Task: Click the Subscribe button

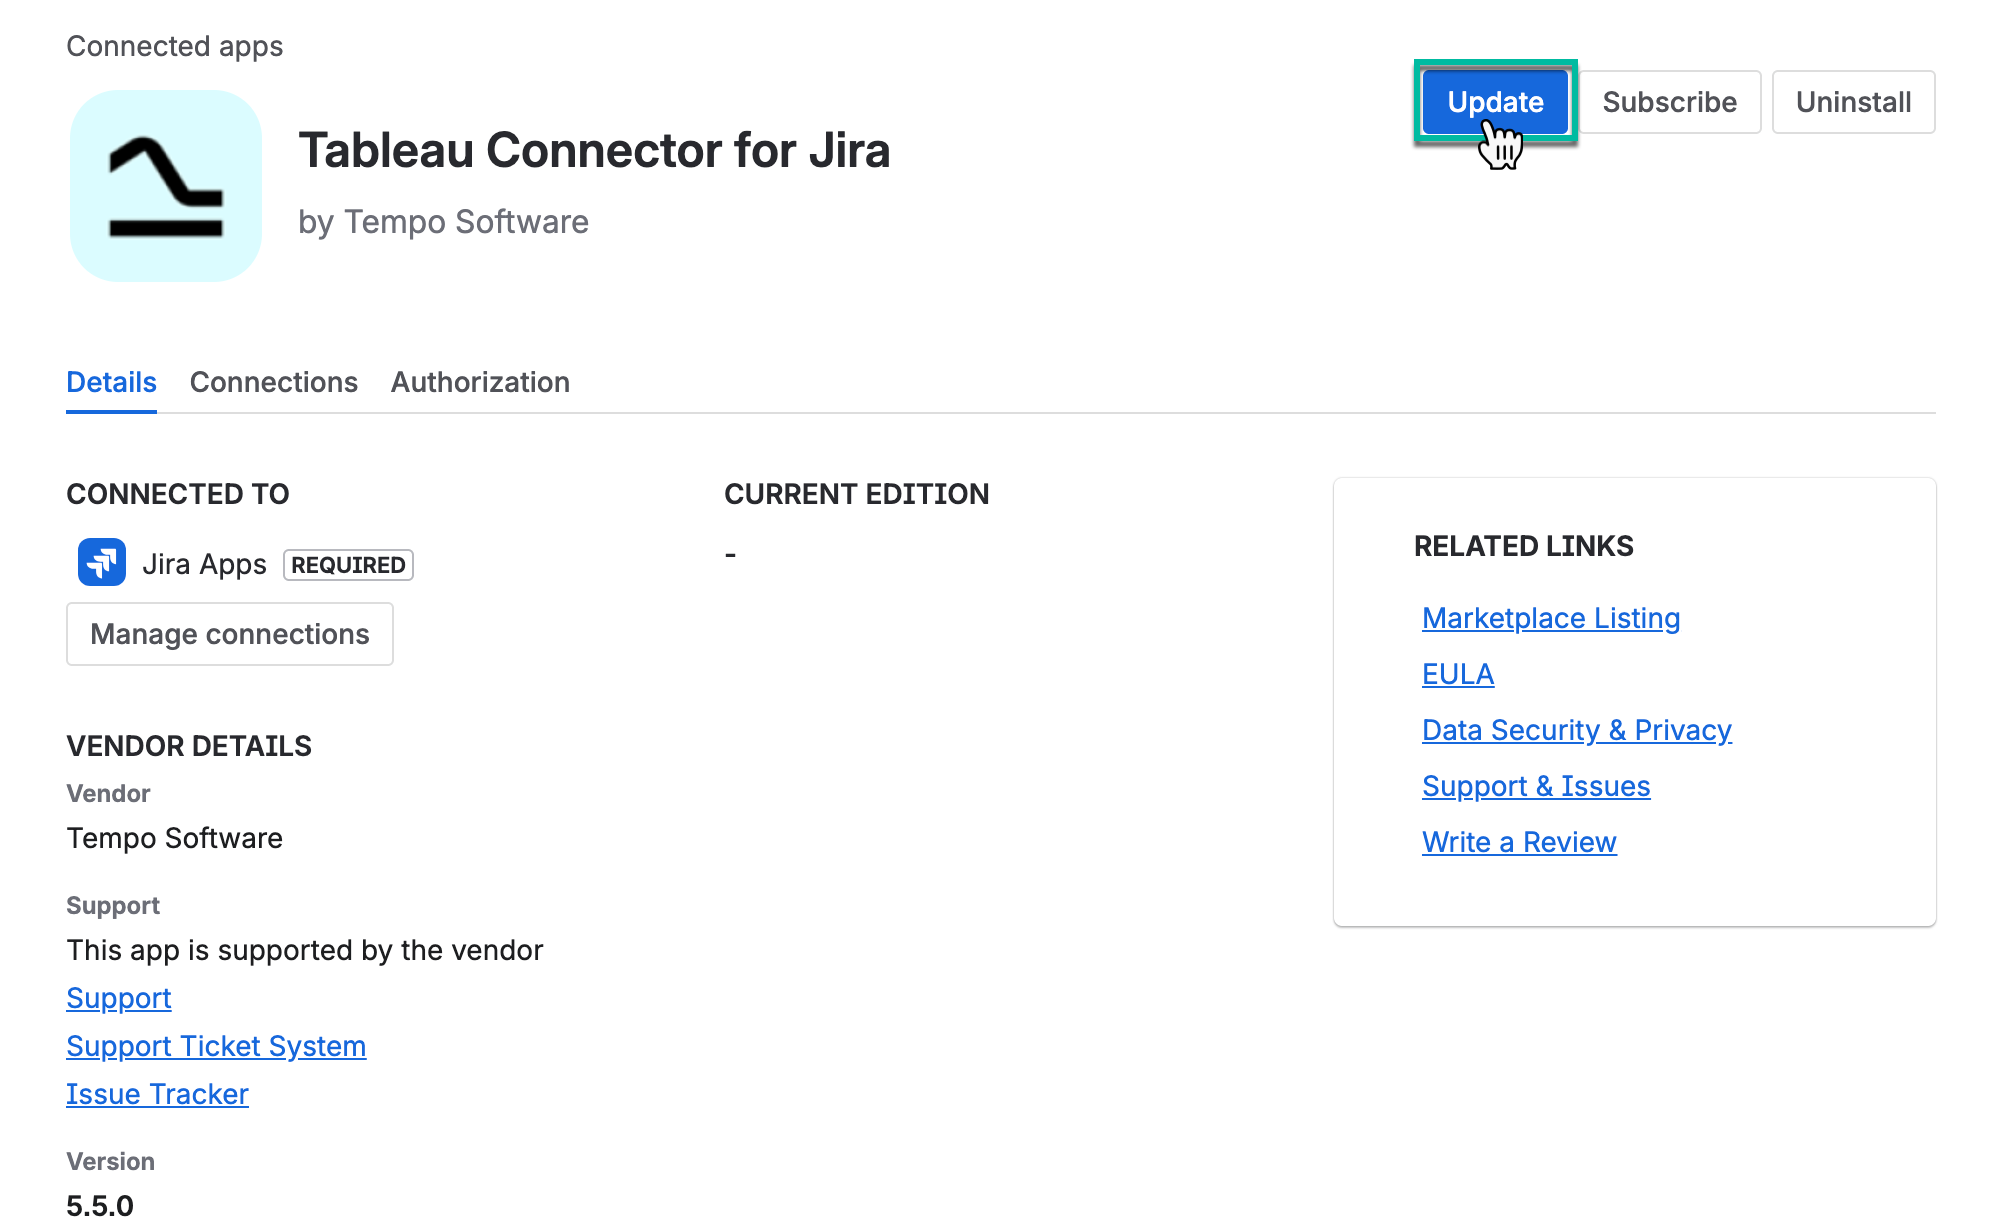Action: pyautogui.click(x=1669, y=102)
